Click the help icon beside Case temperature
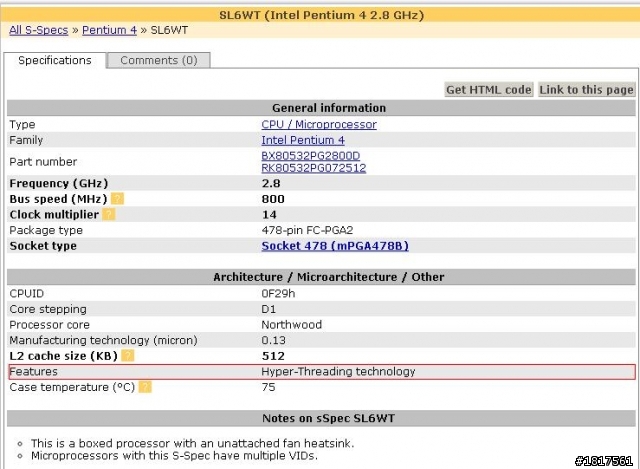The image size is (640, 469). [145, 387]
